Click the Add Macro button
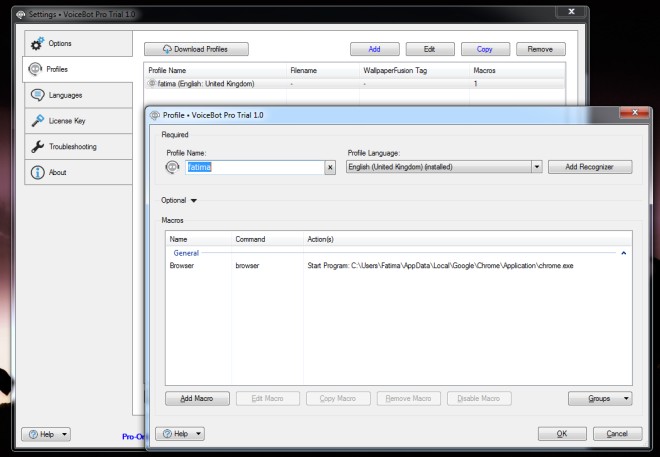The image size is (660, 457). click(x=197, y=398)
